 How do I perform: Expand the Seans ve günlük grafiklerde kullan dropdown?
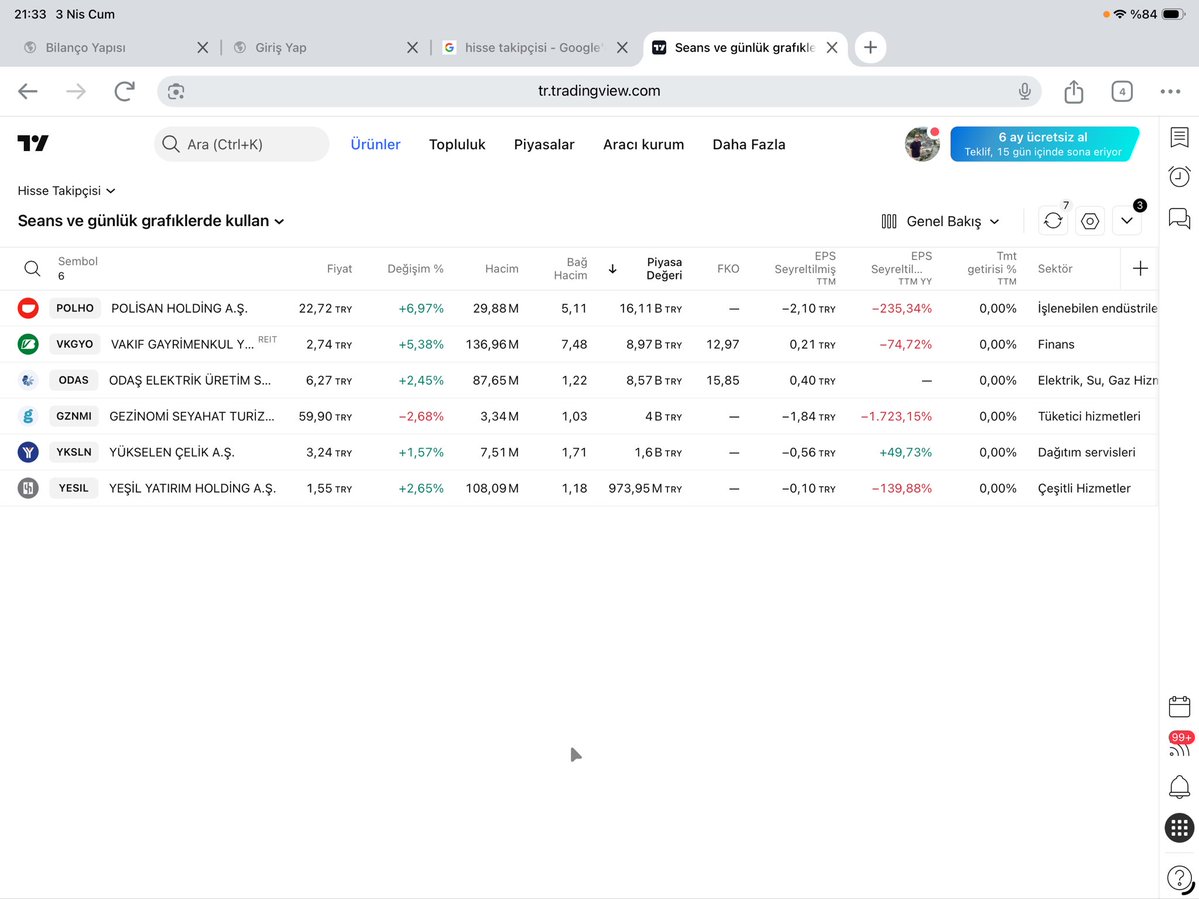coord(151,221)
